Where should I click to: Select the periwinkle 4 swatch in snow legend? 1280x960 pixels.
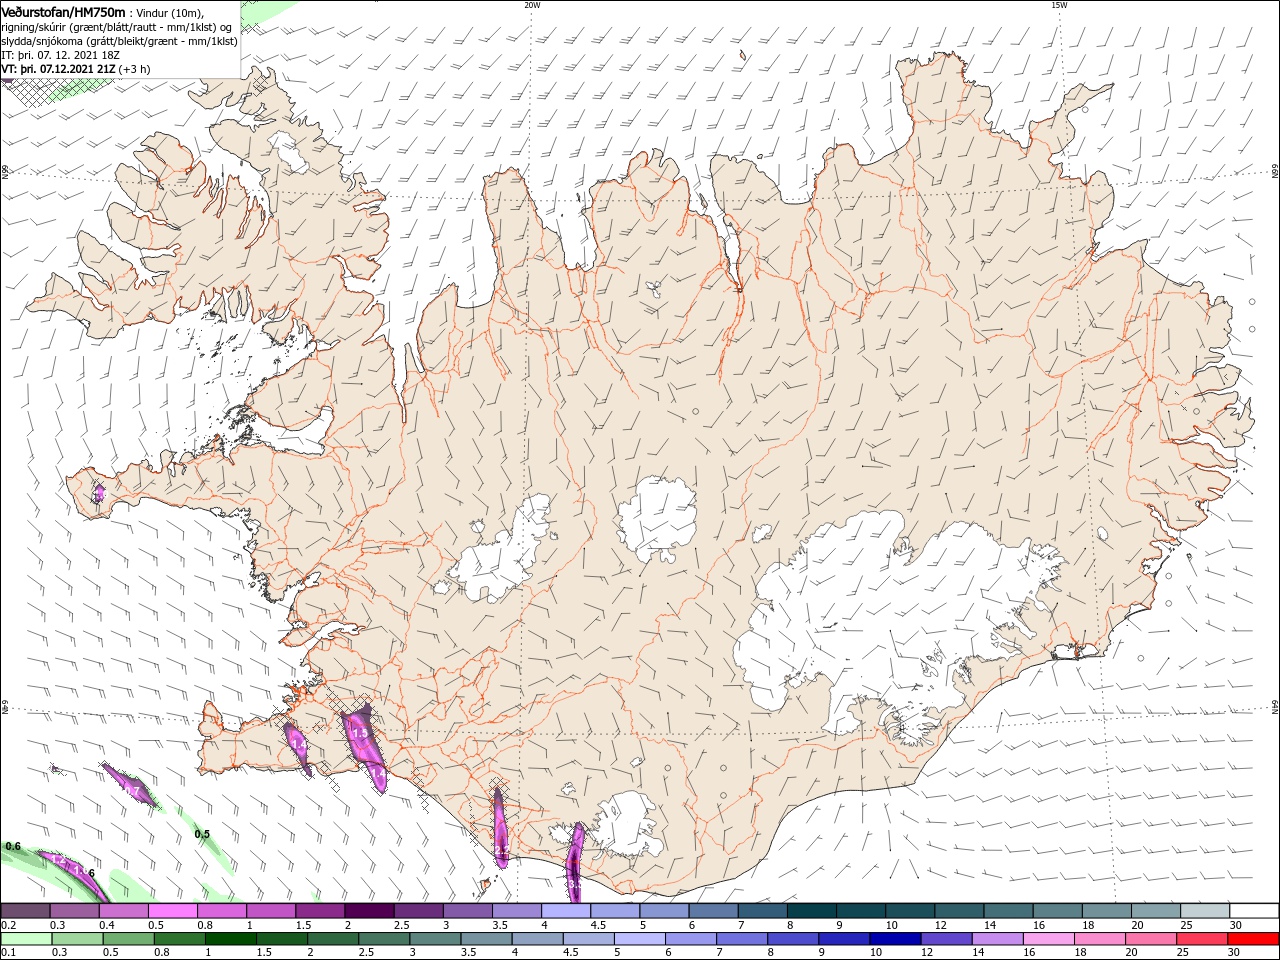click(x=566, y=911)
